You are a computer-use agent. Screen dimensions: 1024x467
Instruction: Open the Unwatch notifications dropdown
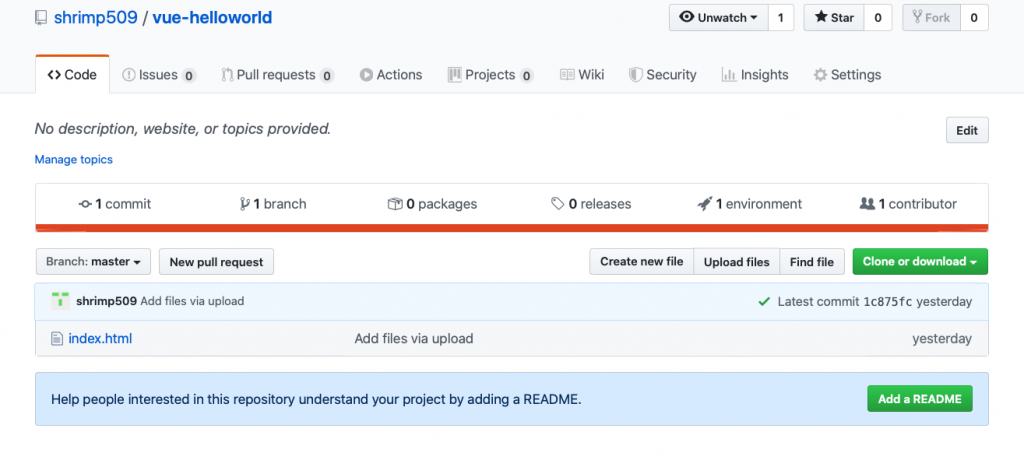click(718, 18)
